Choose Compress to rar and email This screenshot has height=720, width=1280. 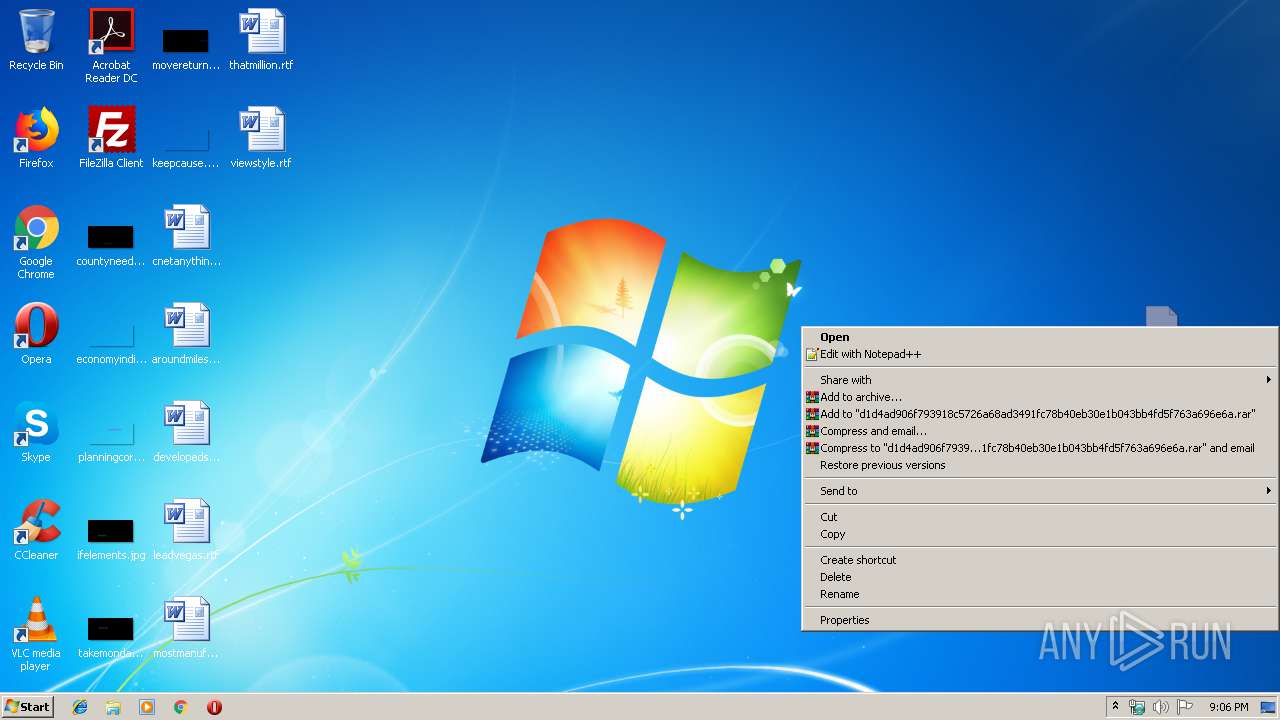coord(1040,448)
